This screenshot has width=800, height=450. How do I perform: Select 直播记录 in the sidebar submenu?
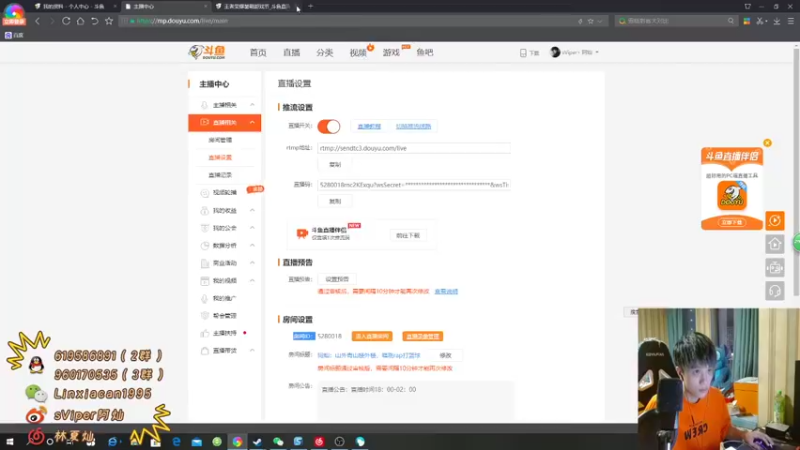(220, 175)
